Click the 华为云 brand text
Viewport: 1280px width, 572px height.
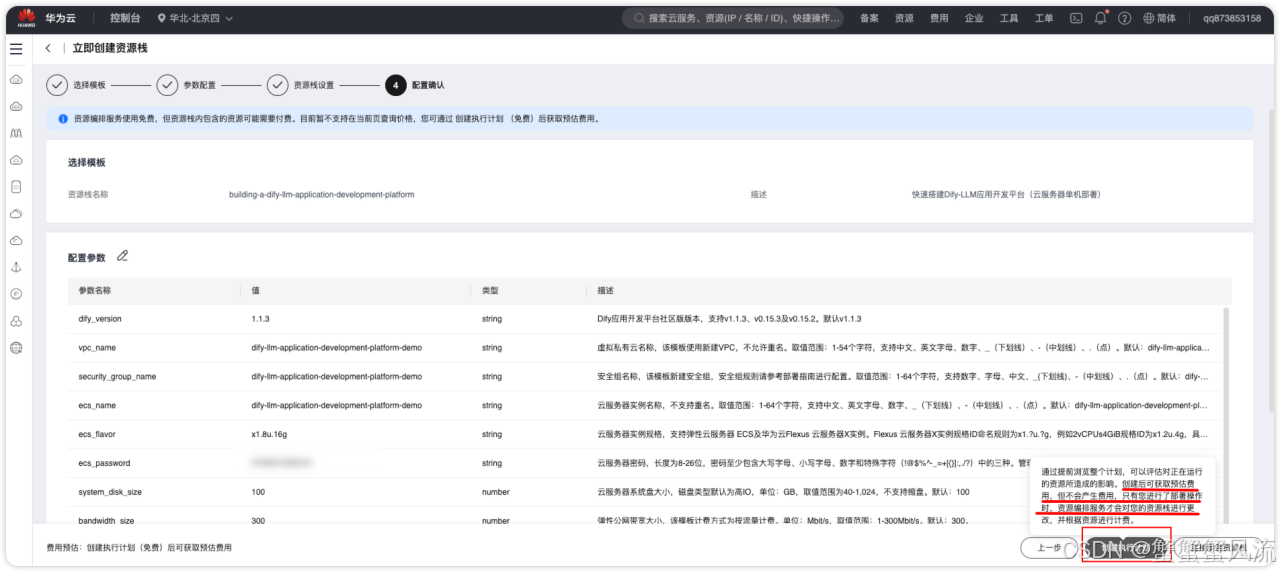[x=59, y=18]
